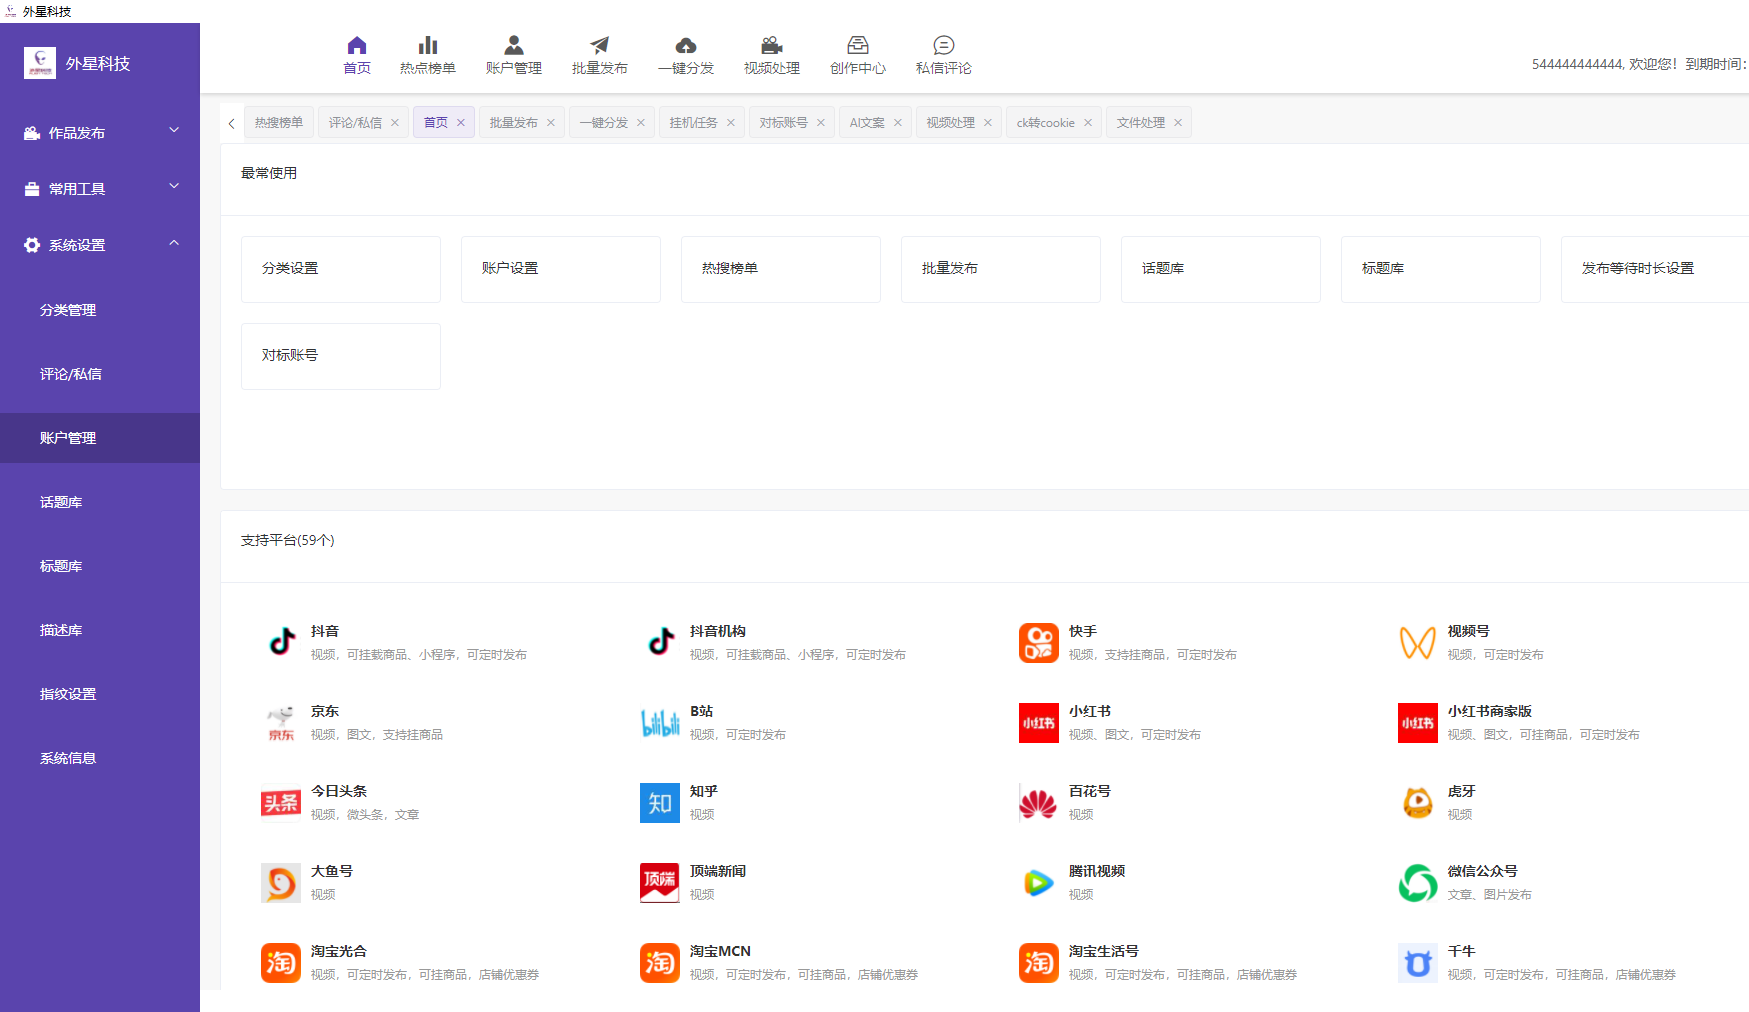
Task: Expand the 作品发布 sidebar menu
Action: pos(100,133)
